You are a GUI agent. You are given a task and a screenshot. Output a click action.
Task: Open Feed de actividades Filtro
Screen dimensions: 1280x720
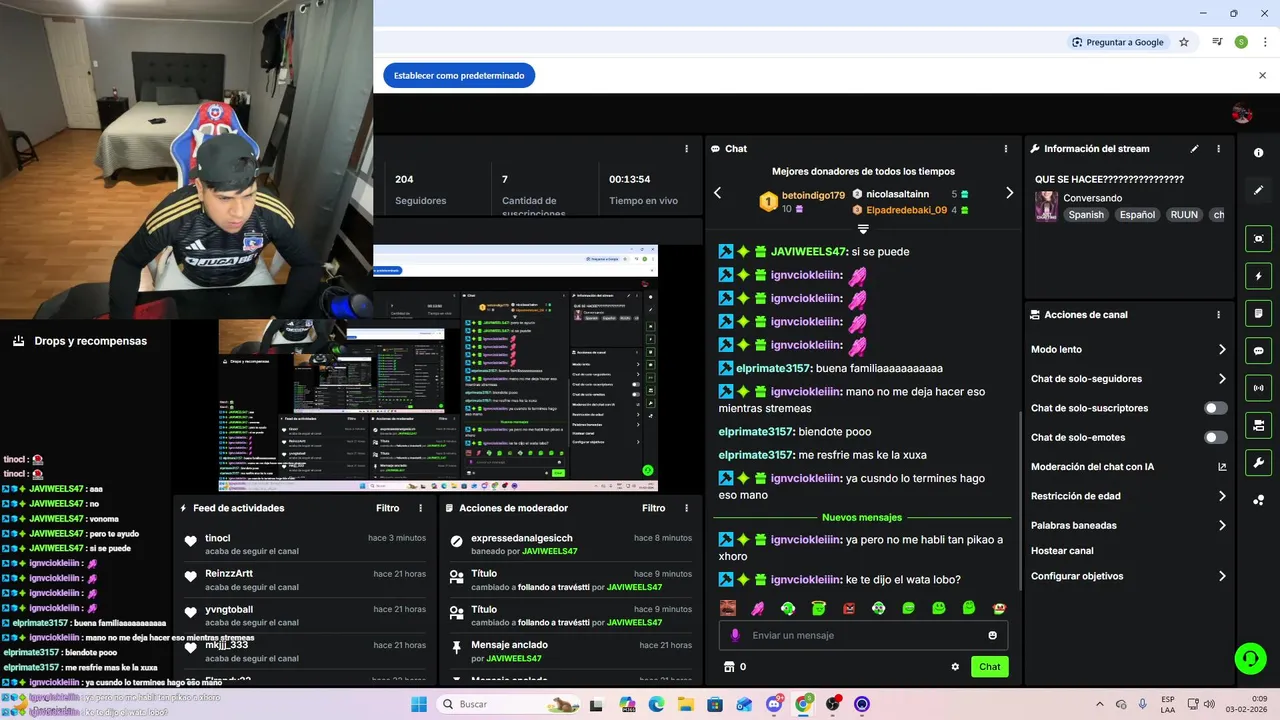[x=387, y=508]
